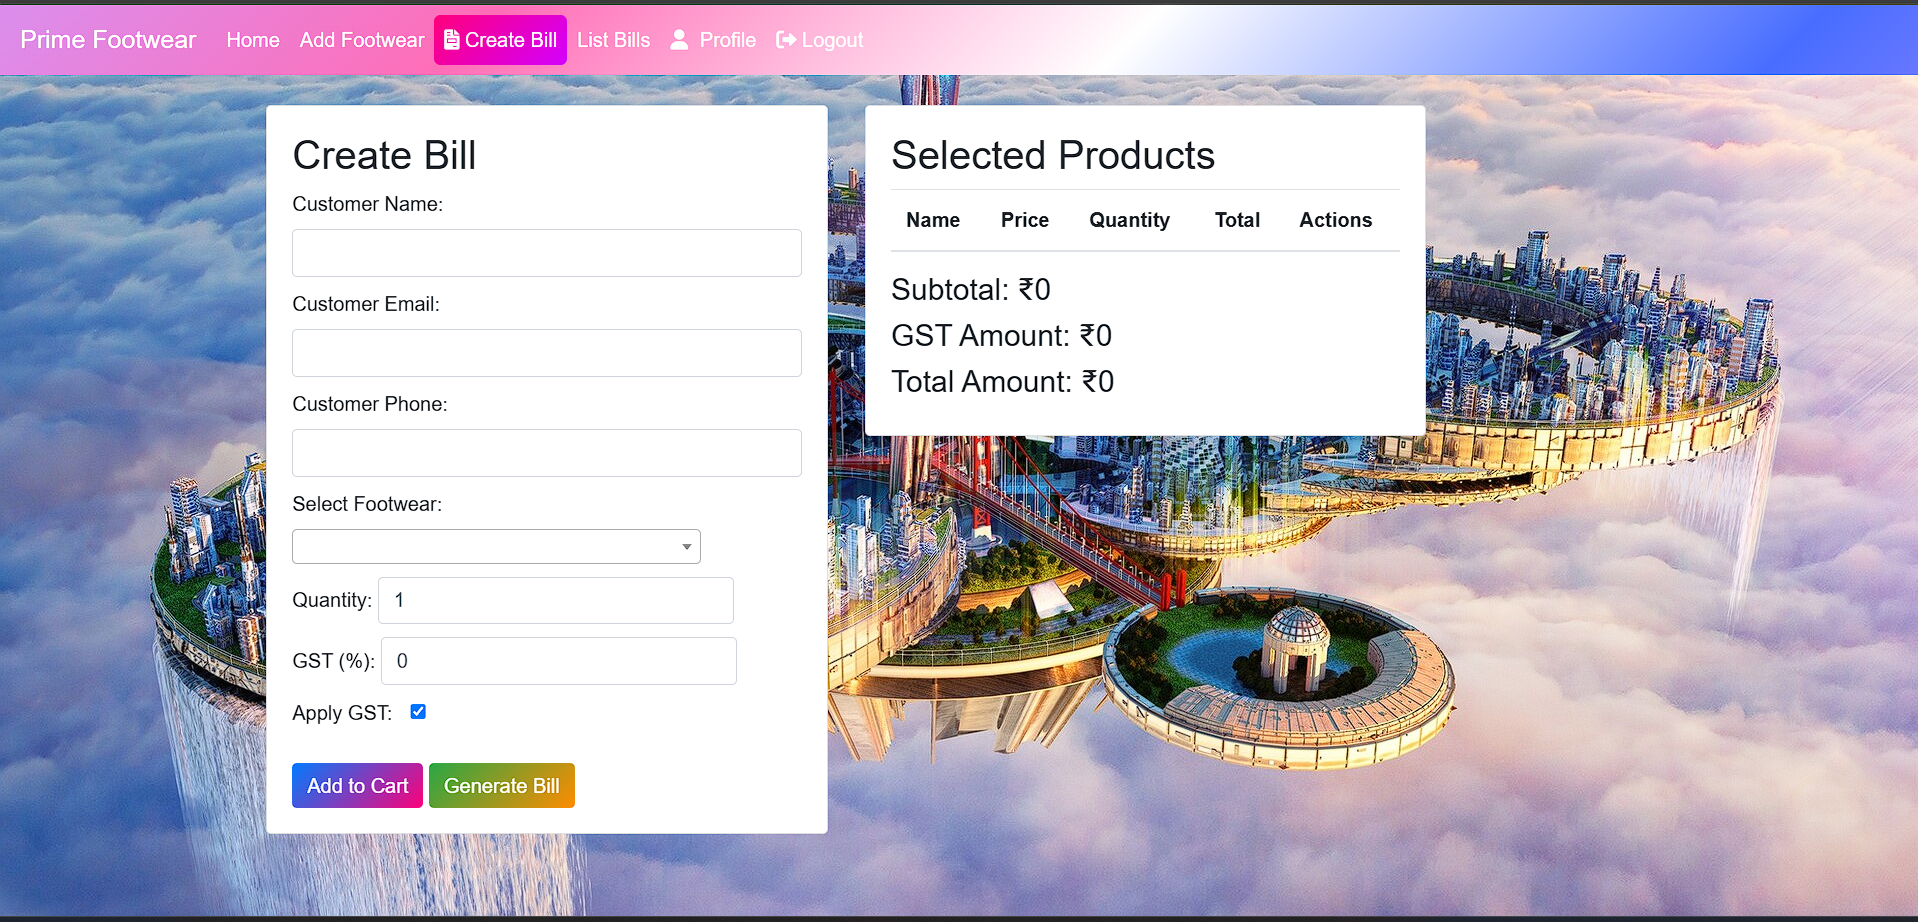
Task: Click the Prime Footwear brand link
Action: tap(108, 40)
